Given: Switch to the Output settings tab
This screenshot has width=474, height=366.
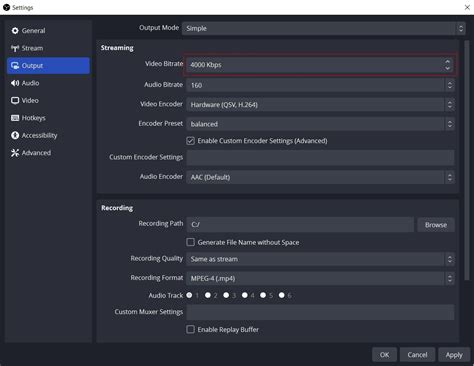Looking at the screenshot, I should pos(48,66).
